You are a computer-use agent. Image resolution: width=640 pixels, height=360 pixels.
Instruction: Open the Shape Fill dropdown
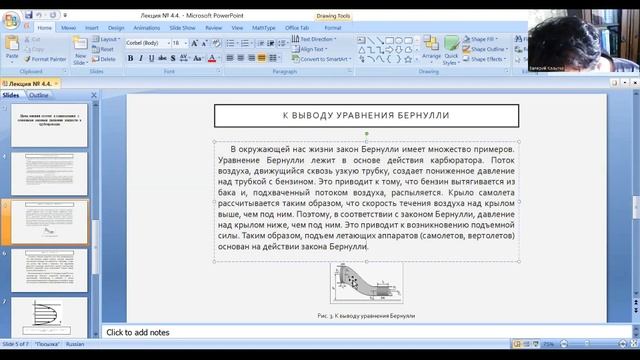tap(481, 39)
